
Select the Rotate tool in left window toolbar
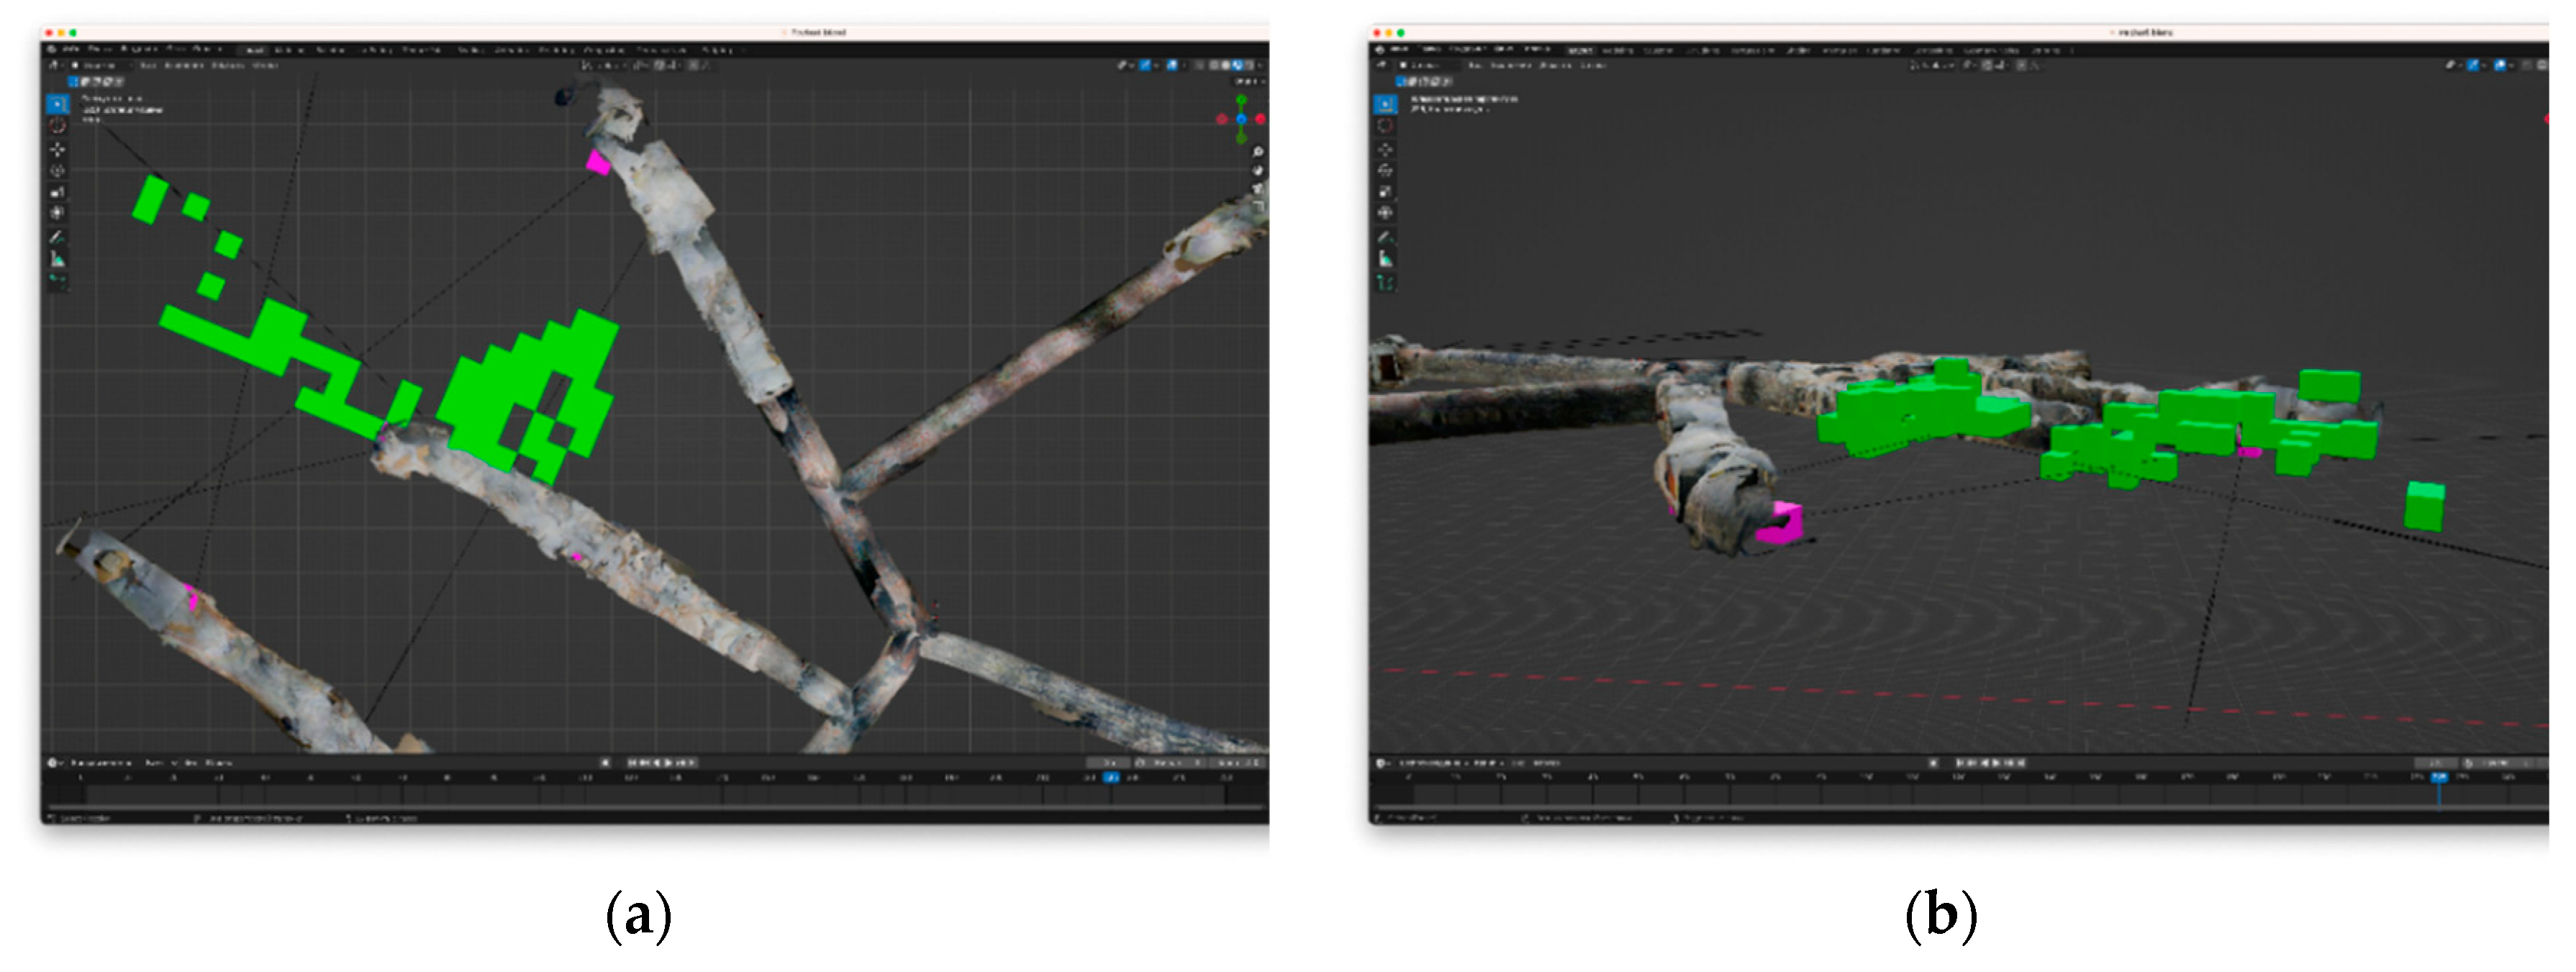pos(58,170)
